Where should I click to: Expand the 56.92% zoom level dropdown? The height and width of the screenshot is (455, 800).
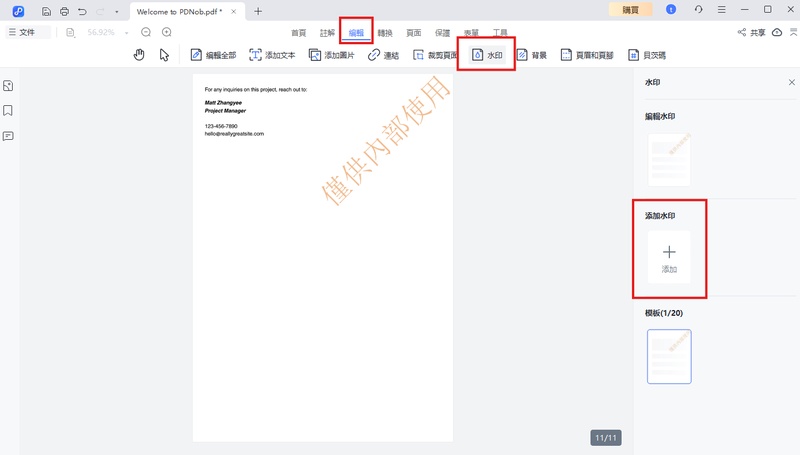[x=127, y=33]
